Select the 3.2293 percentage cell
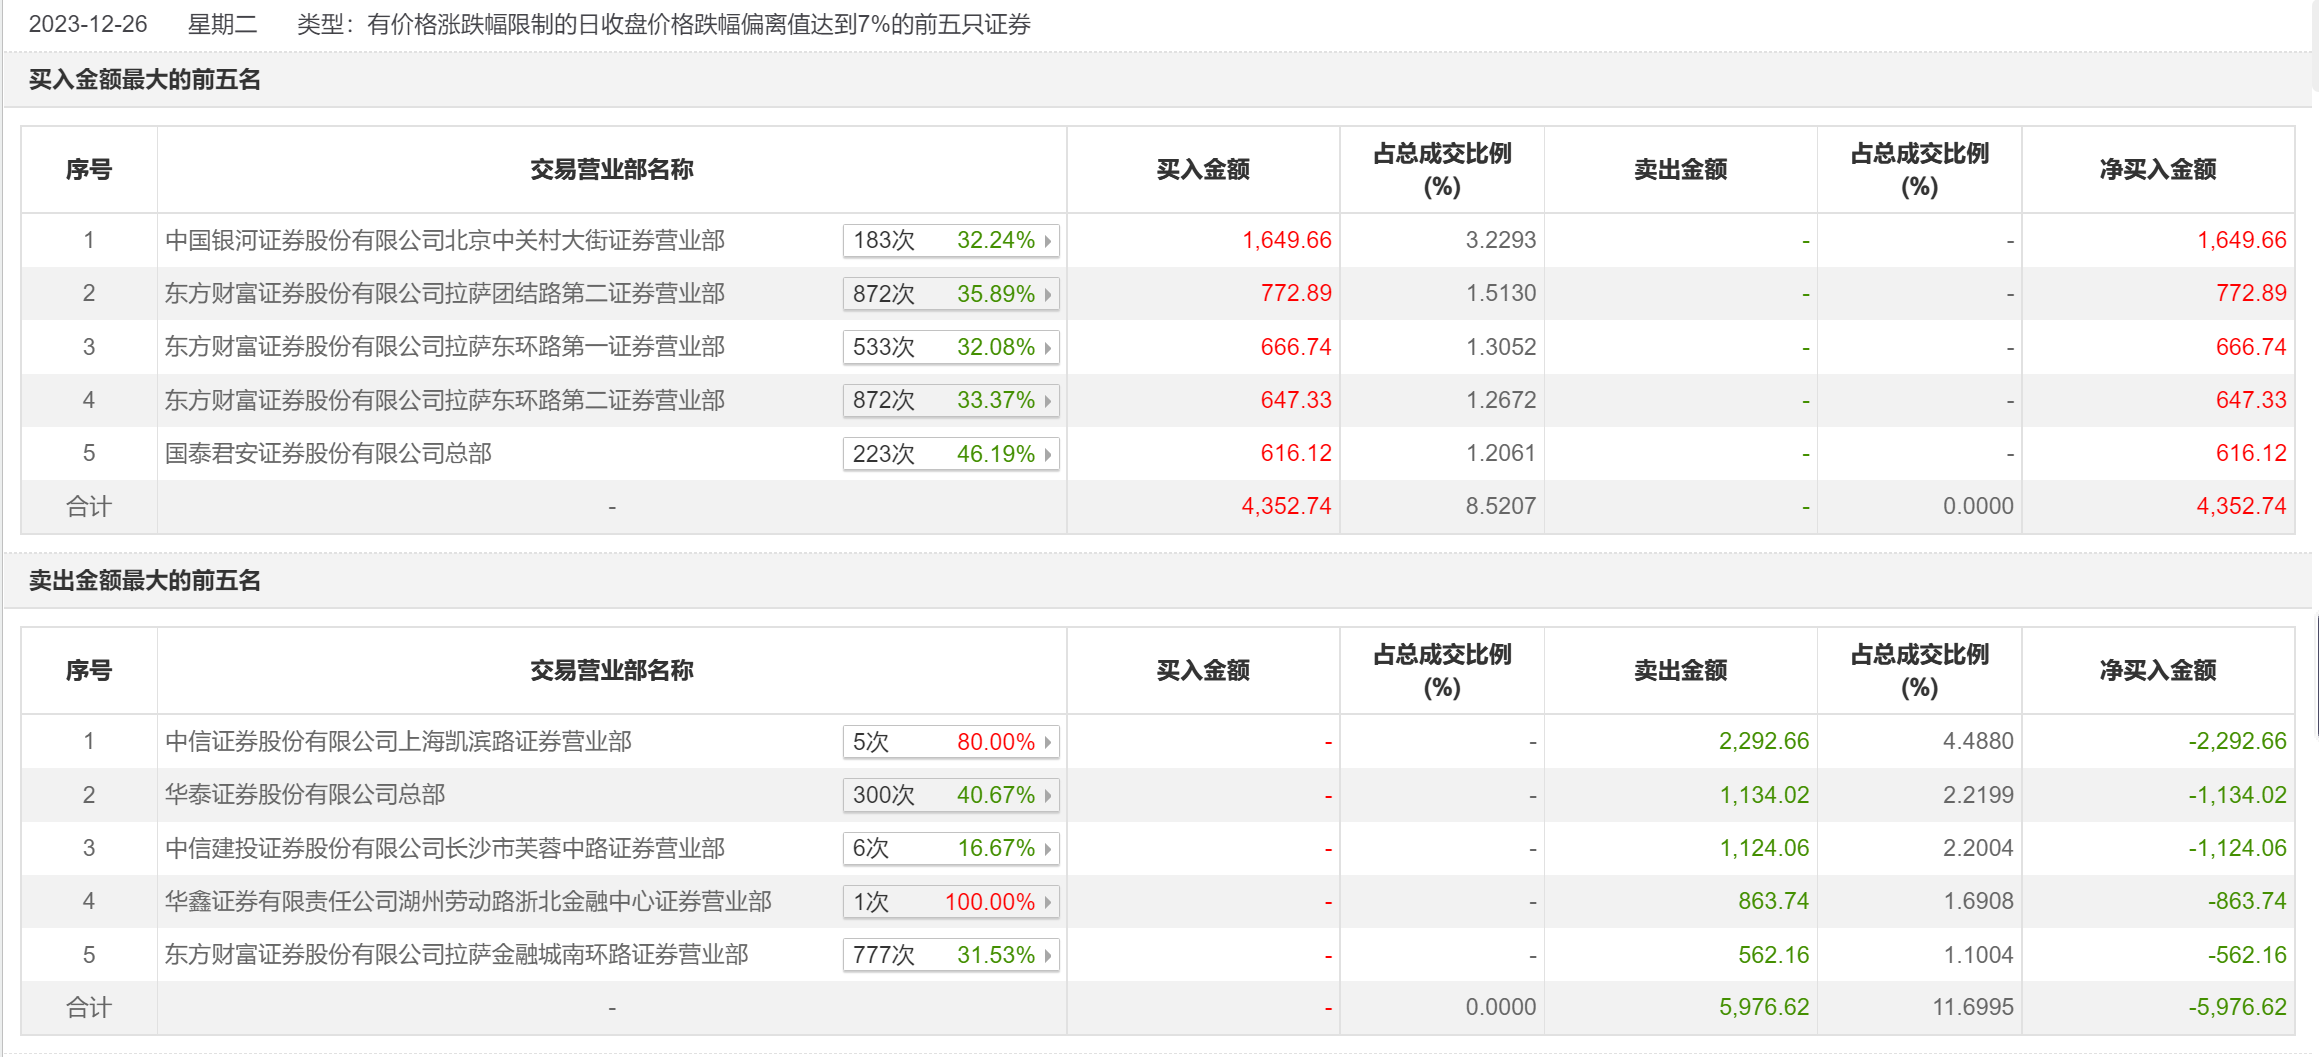The image size is (2319, 1057). pos(1501,240)
